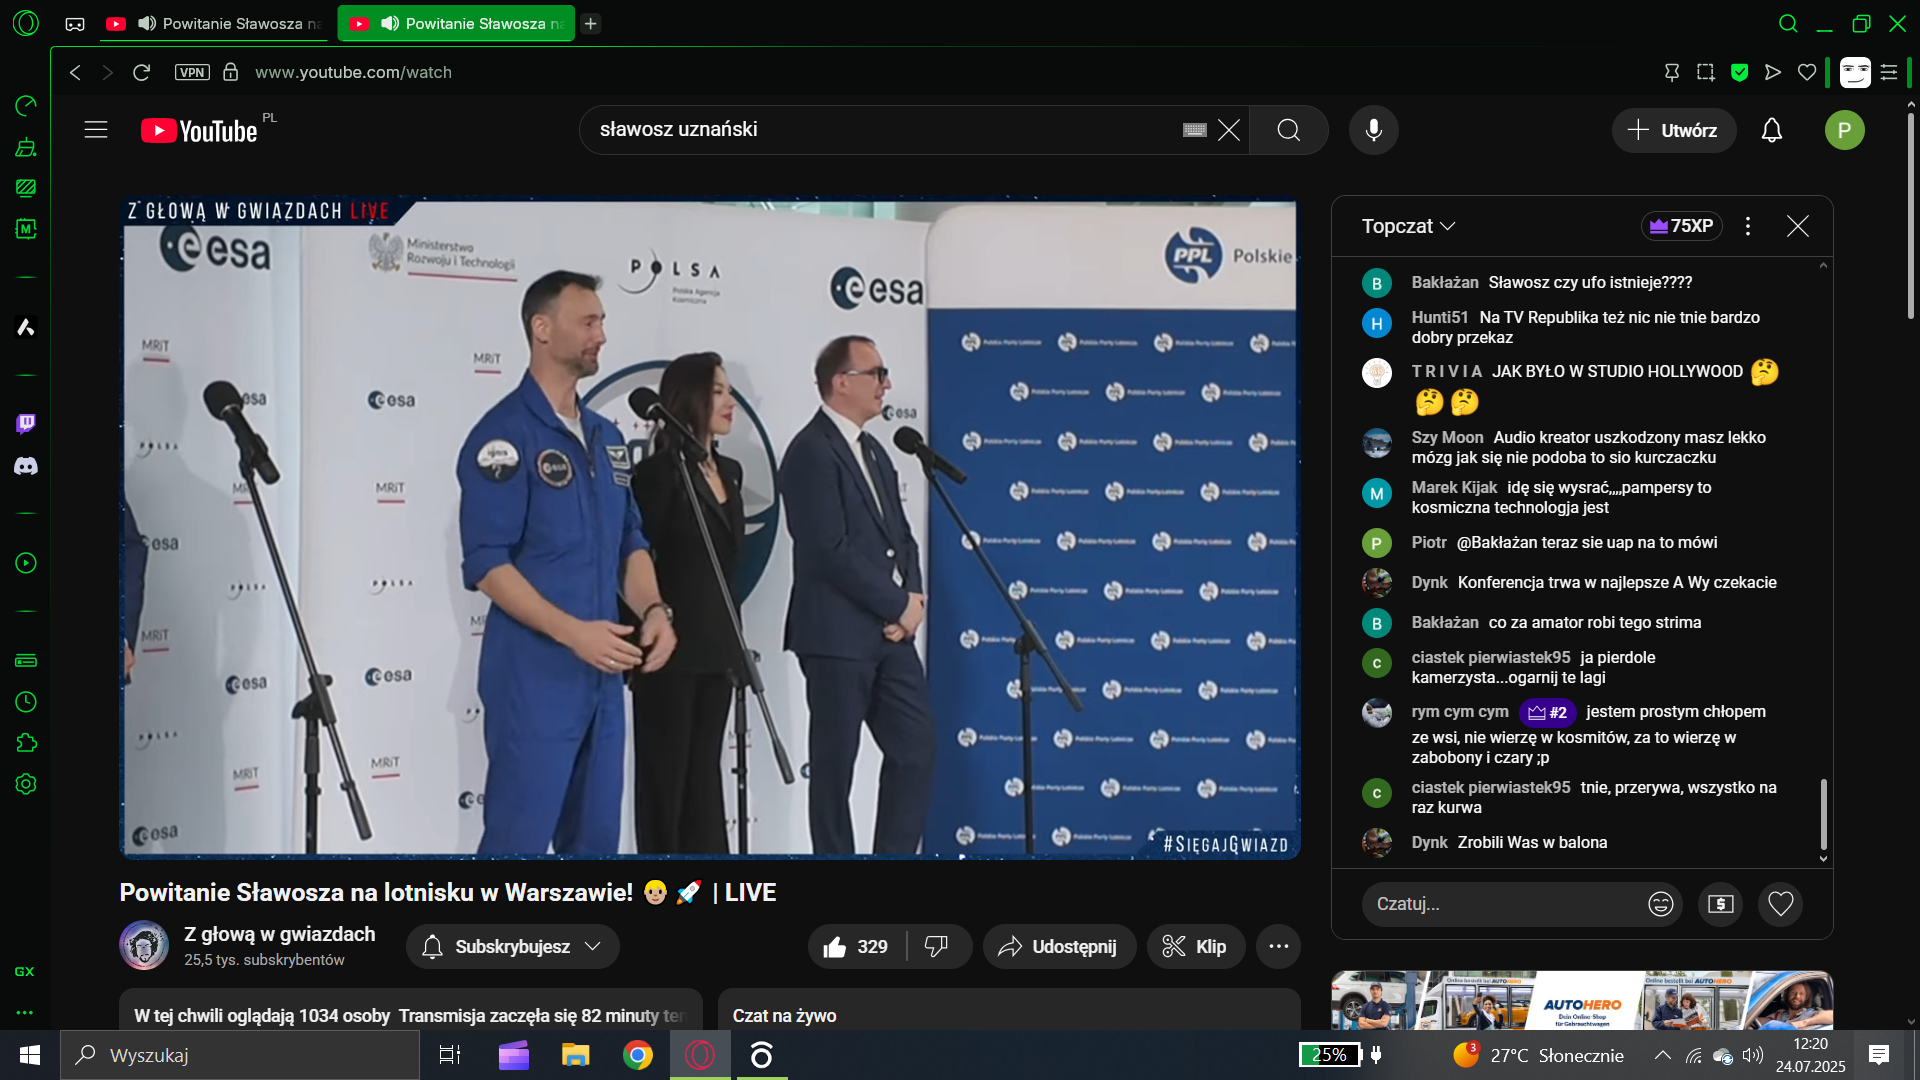Click the Utwórz create button

coord(1673,130)
